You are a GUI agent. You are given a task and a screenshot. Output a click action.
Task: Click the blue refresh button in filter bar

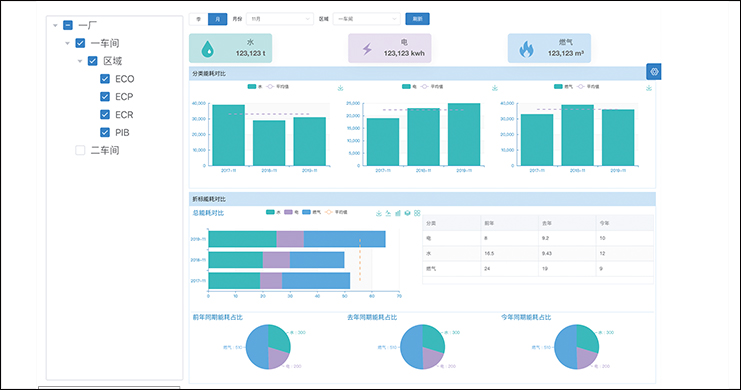(417, 19)
